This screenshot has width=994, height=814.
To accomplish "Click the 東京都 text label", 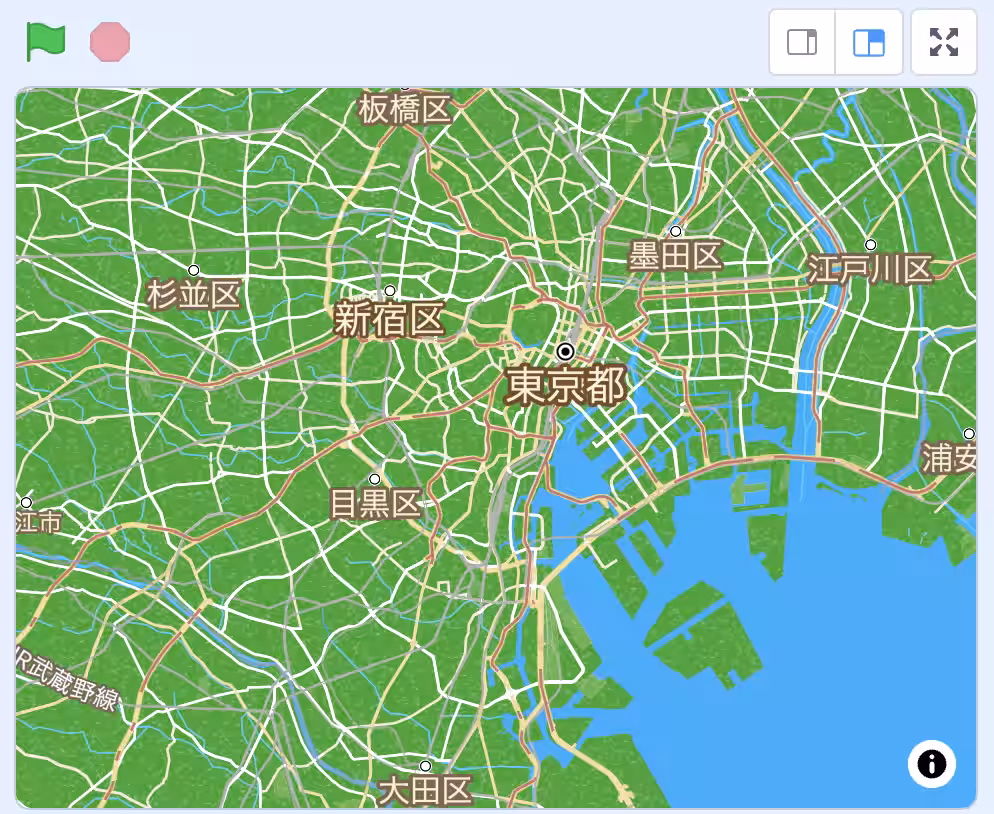I will point(565,386).
